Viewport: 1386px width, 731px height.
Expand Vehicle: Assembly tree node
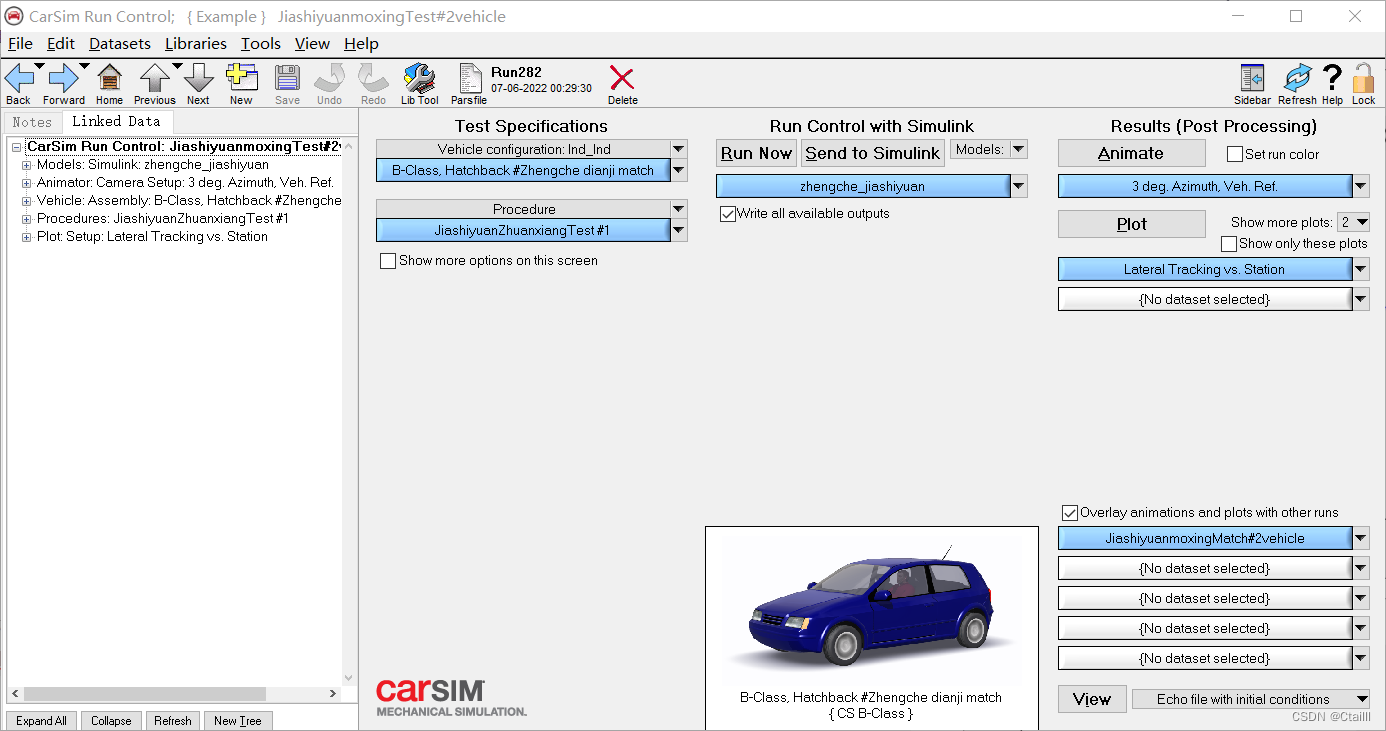tap(27, 201)
